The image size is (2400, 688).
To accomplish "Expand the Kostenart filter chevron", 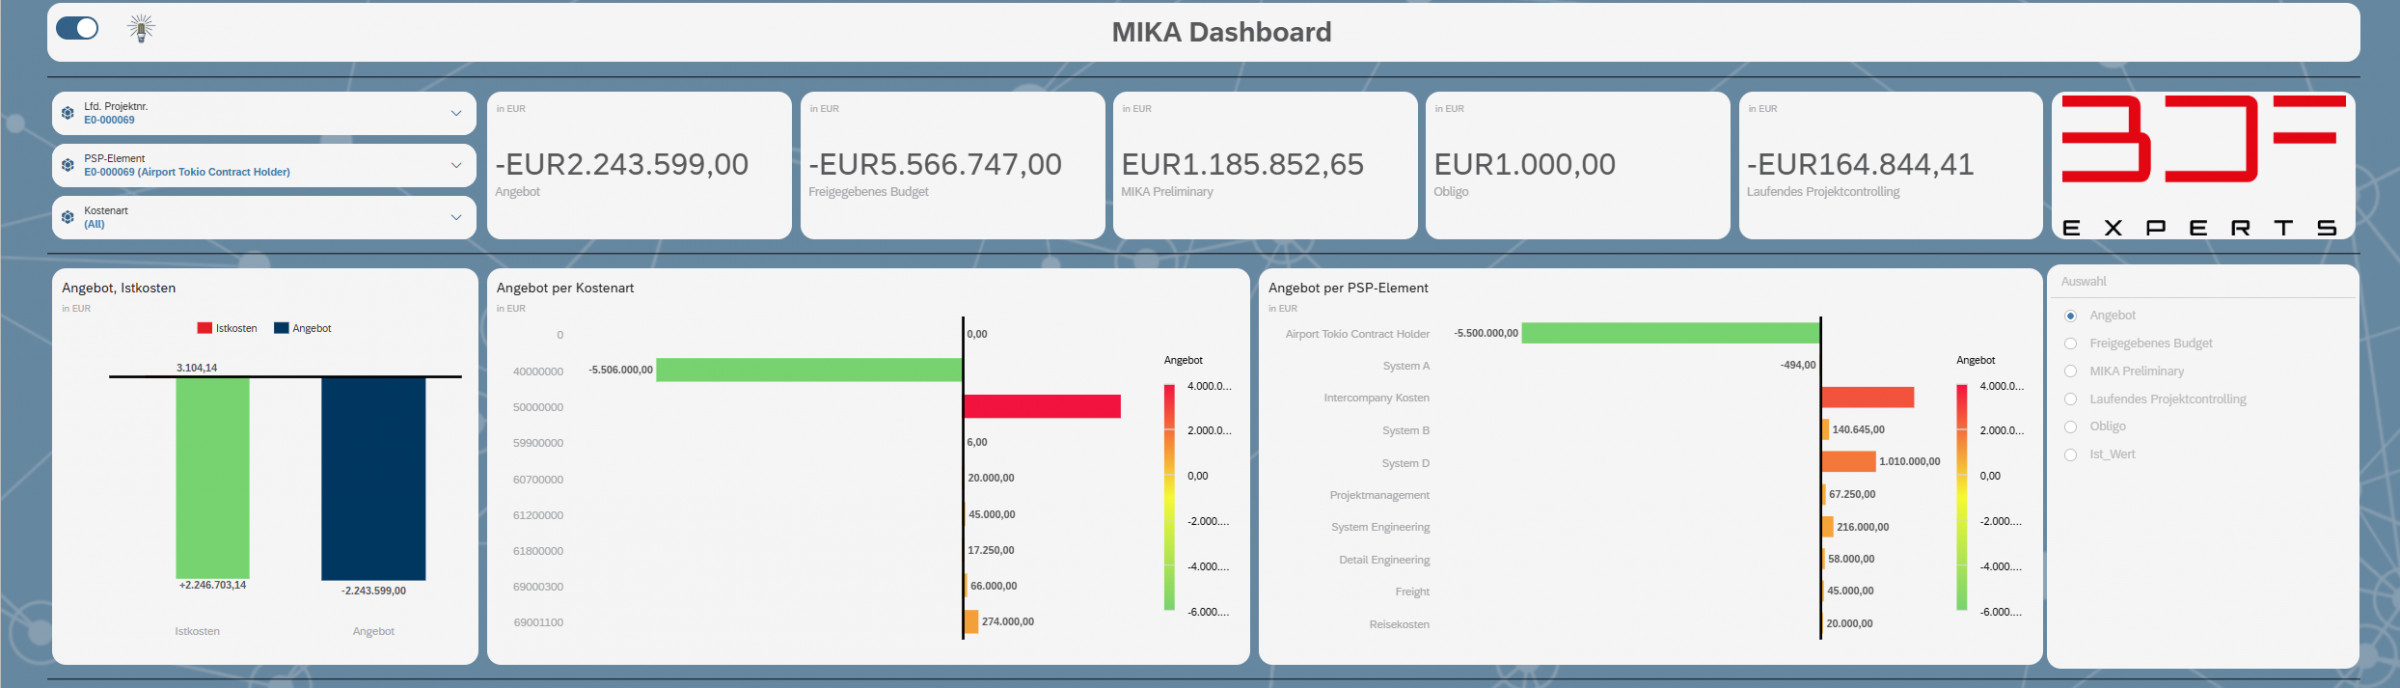I will click(x=456, y=217).
